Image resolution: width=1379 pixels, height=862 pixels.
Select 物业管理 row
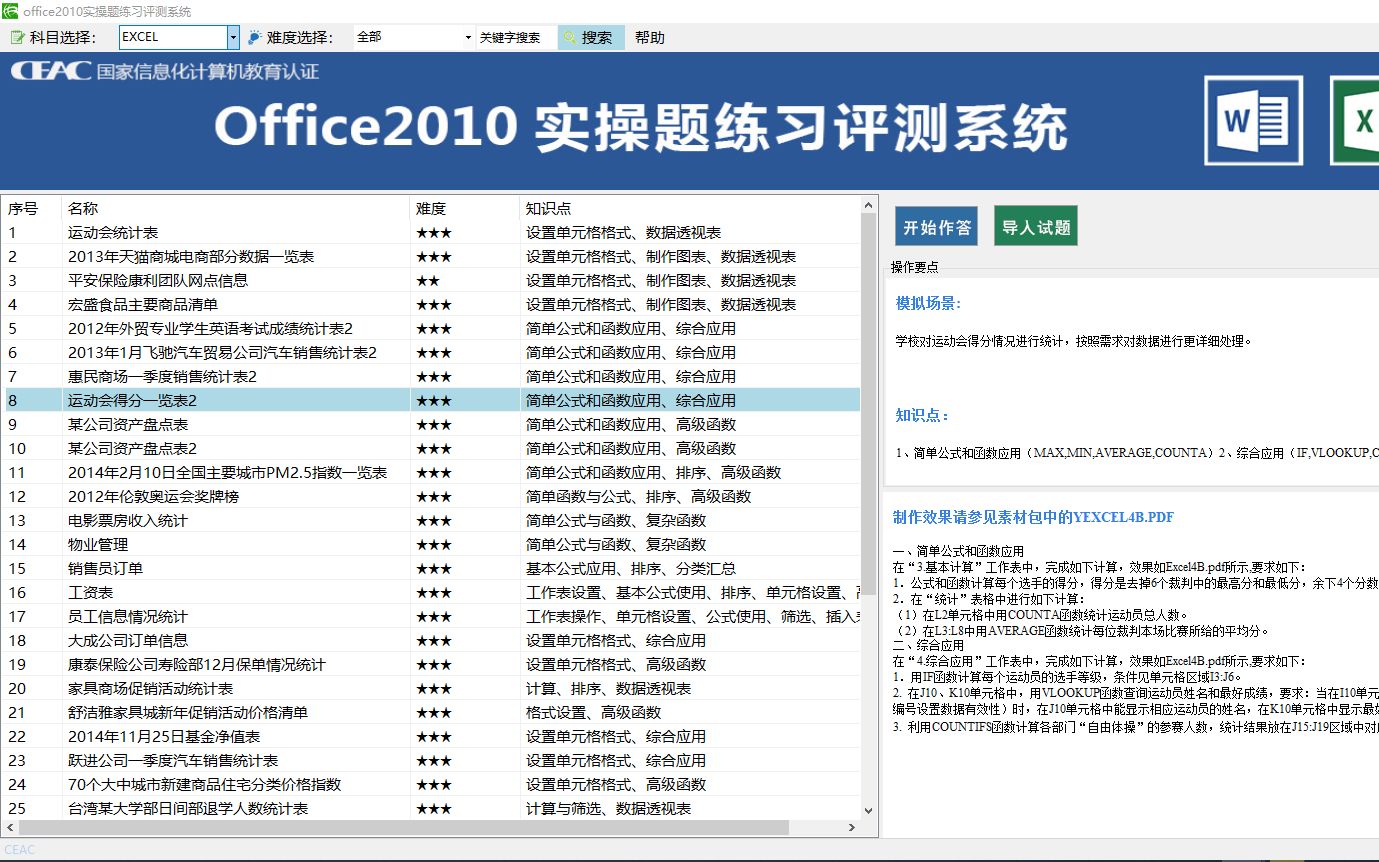click(431, 544)
